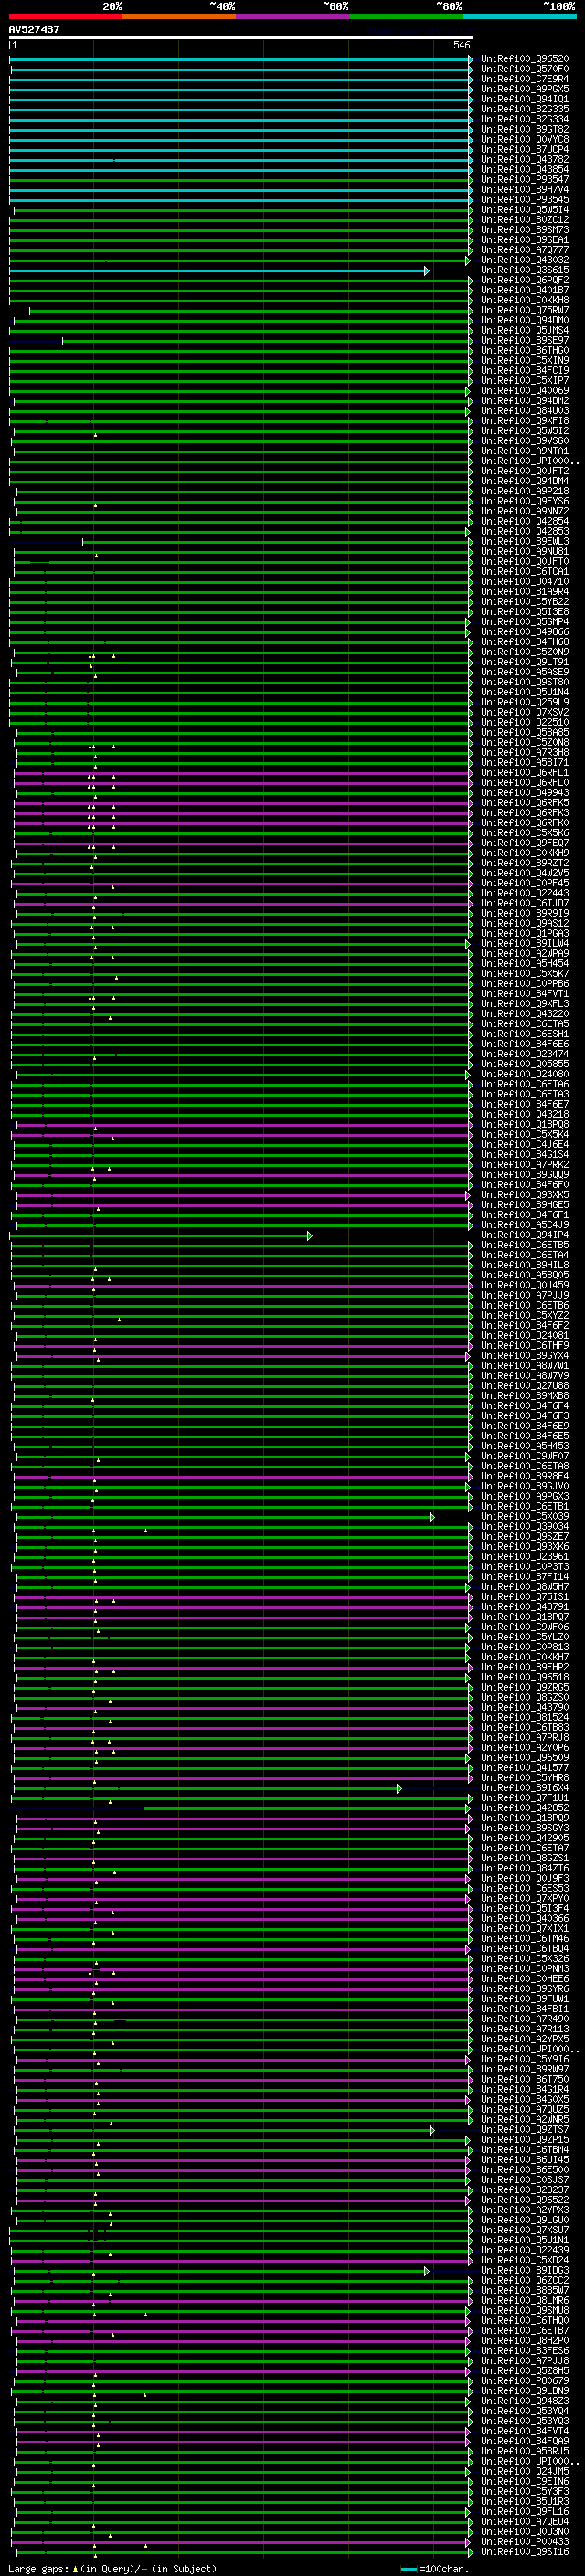585x2576 pixels.
Task: Click the green alignment bar for Q42852
Action: (308, 1809)
